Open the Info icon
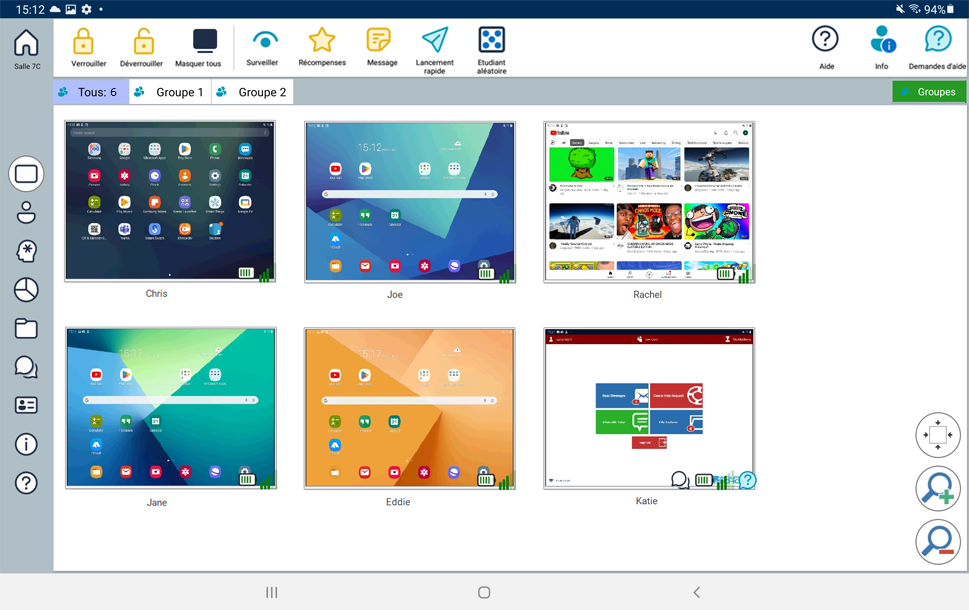 [882, 39]
